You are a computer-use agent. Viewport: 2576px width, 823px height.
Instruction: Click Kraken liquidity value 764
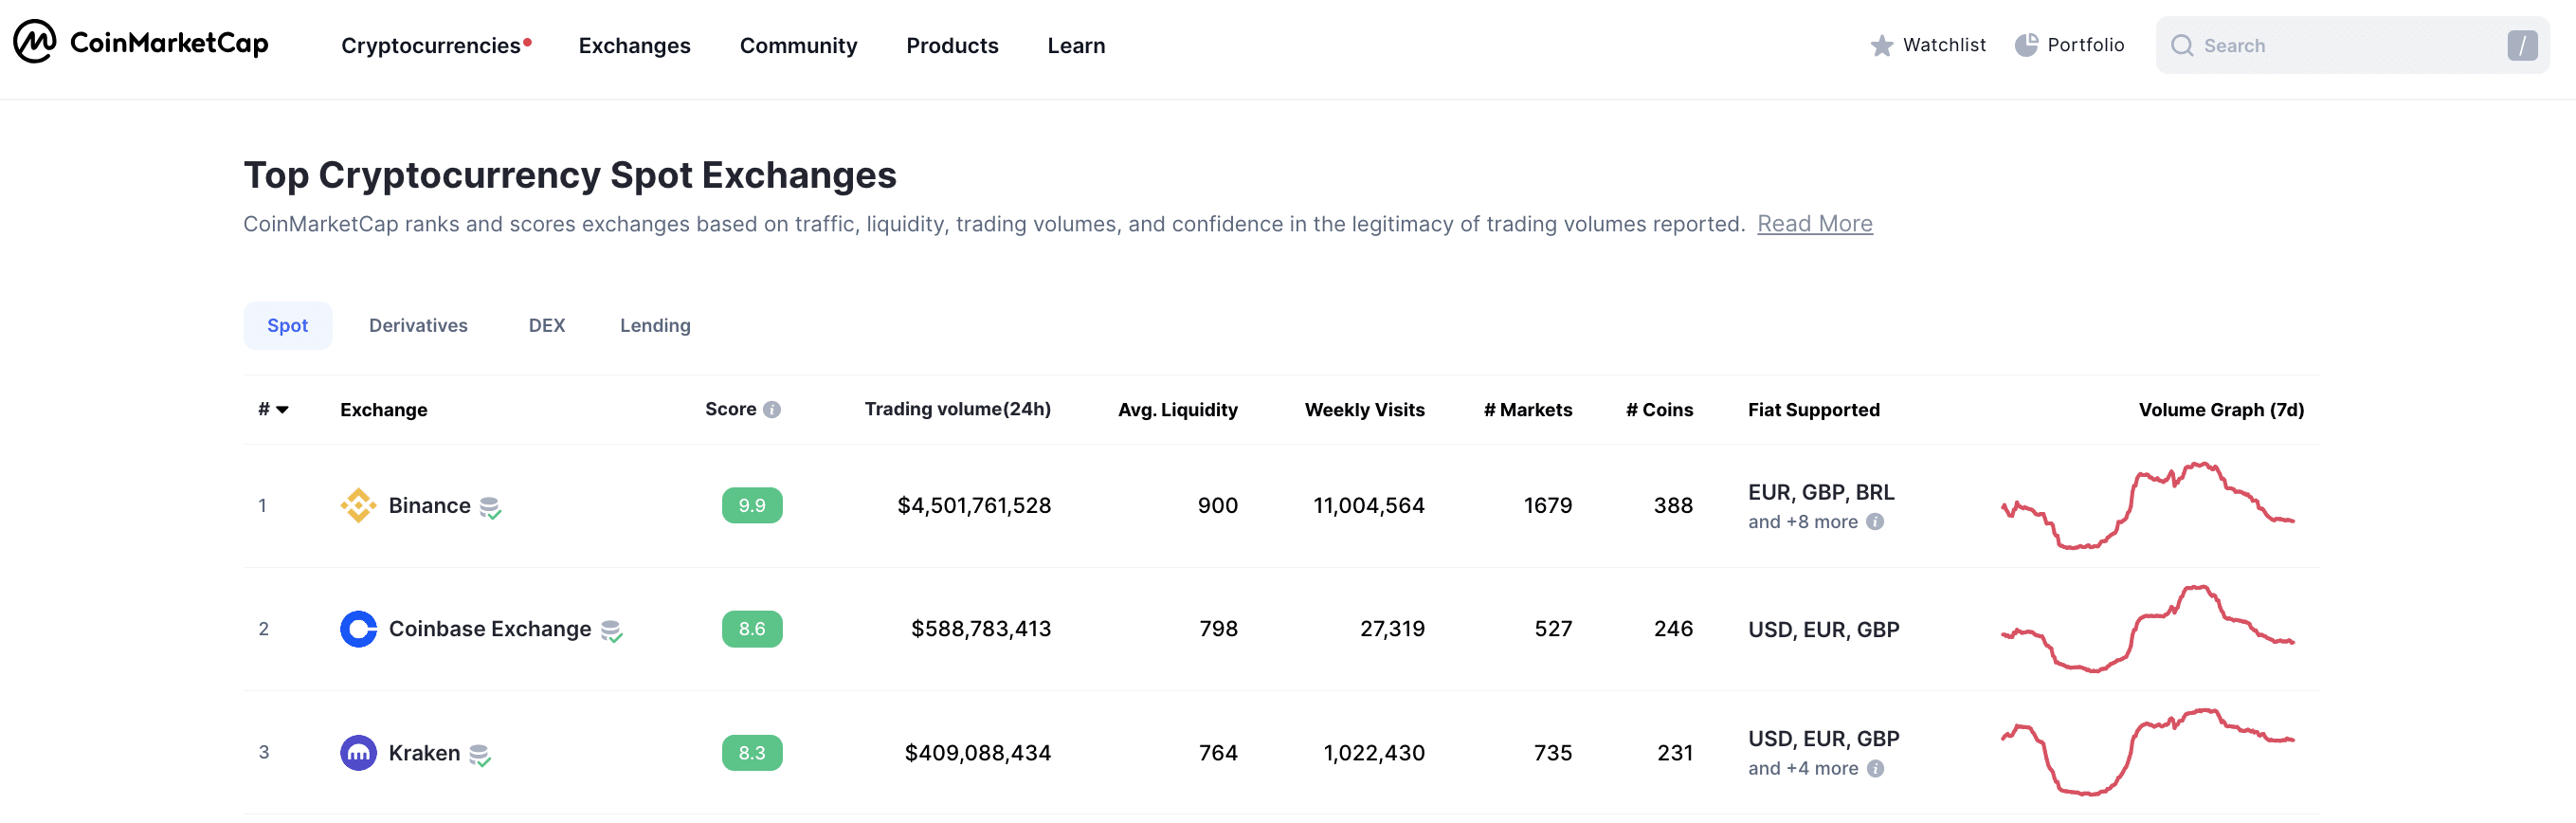1218,753
